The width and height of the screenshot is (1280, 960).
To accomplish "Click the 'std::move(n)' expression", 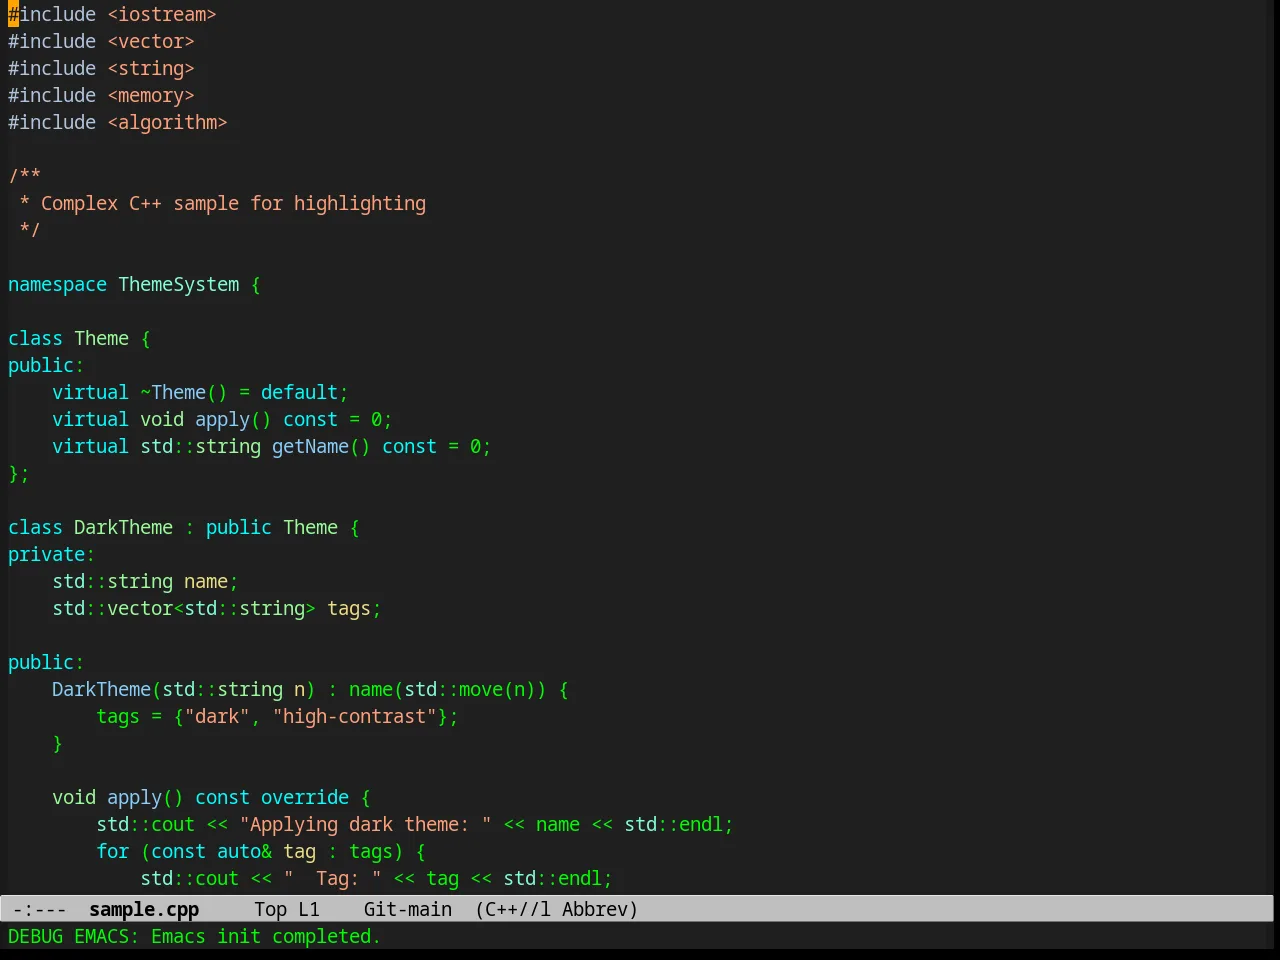I will 470,689.
